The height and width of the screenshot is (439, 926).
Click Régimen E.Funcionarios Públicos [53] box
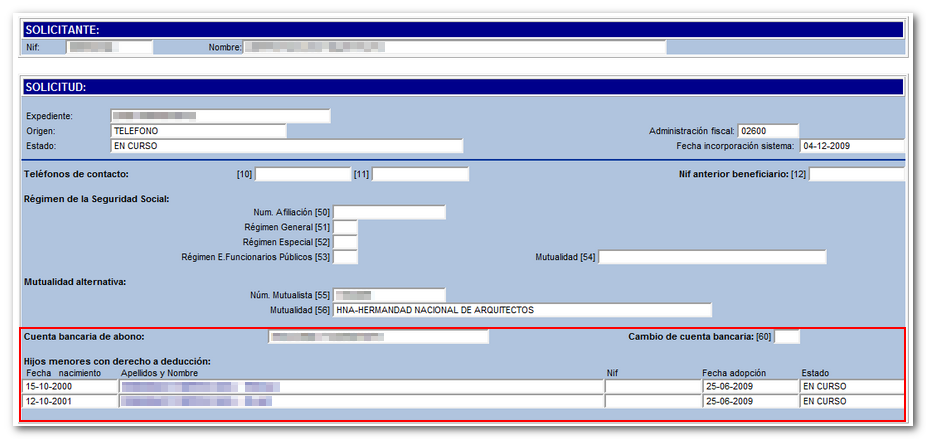pos(345,257)
